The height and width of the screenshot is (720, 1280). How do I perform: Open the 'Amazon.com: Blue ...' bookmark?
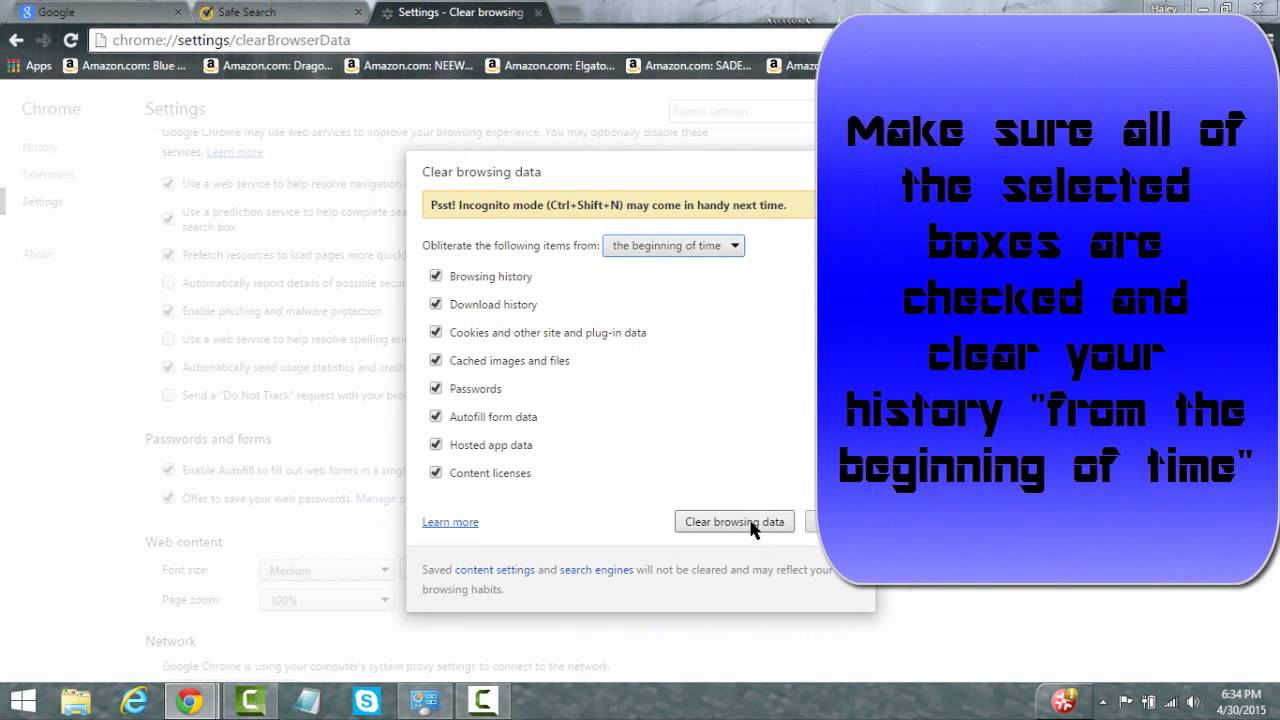tap(124, 66)
